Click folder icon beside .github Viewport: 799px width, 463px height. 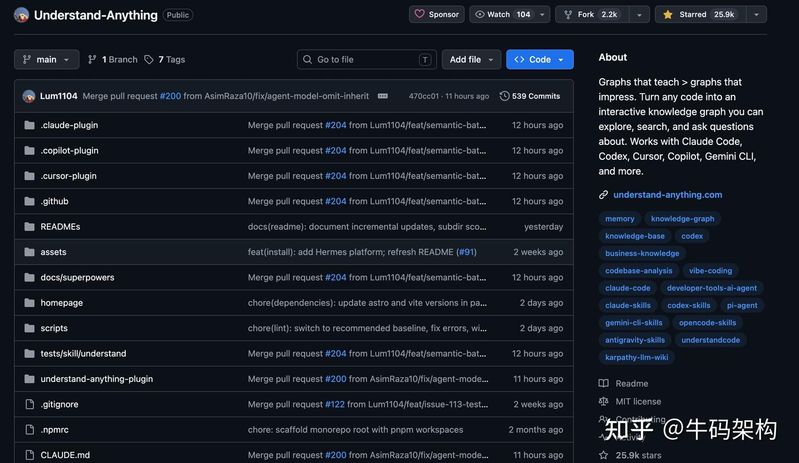[x=30, y=201]
